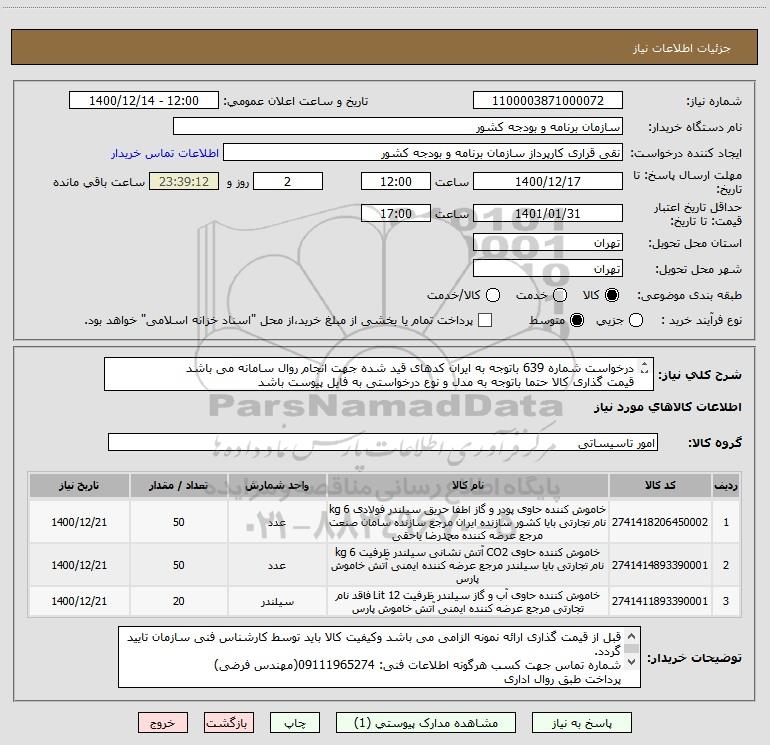This screenshot has height=745, width=770.
Task: Click the پاسخ به نیاز button
Action: (x=582, y=723)
